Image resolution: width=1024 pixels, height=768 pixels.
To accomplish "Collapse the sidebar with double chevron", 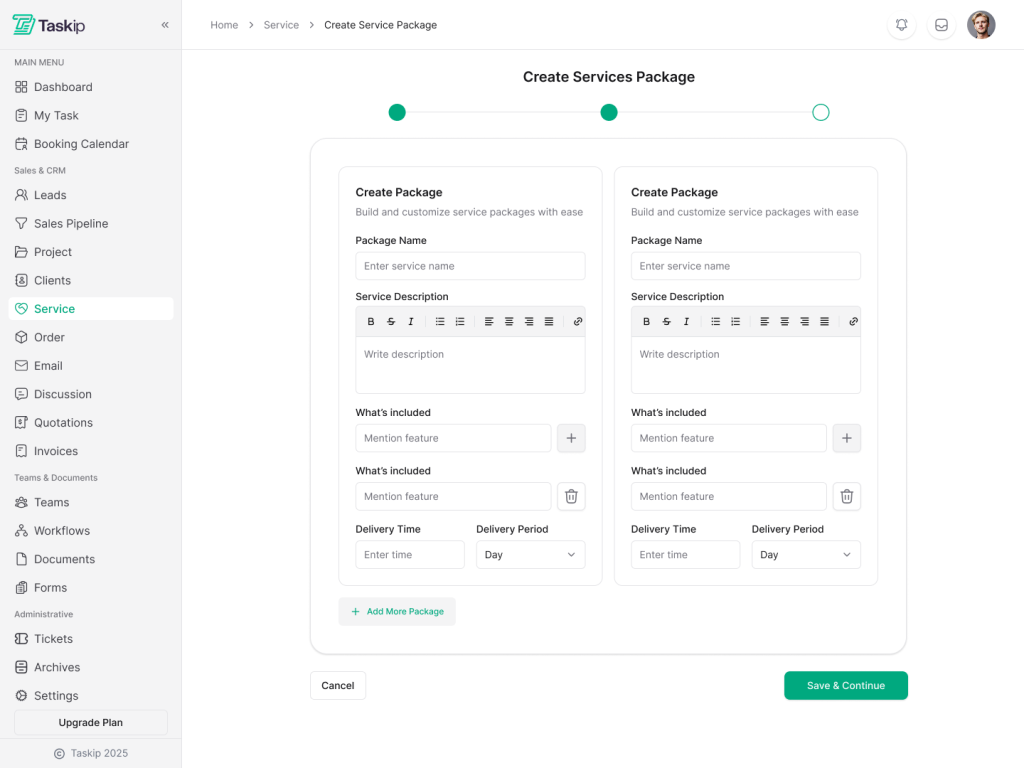I will pos(165,25).
